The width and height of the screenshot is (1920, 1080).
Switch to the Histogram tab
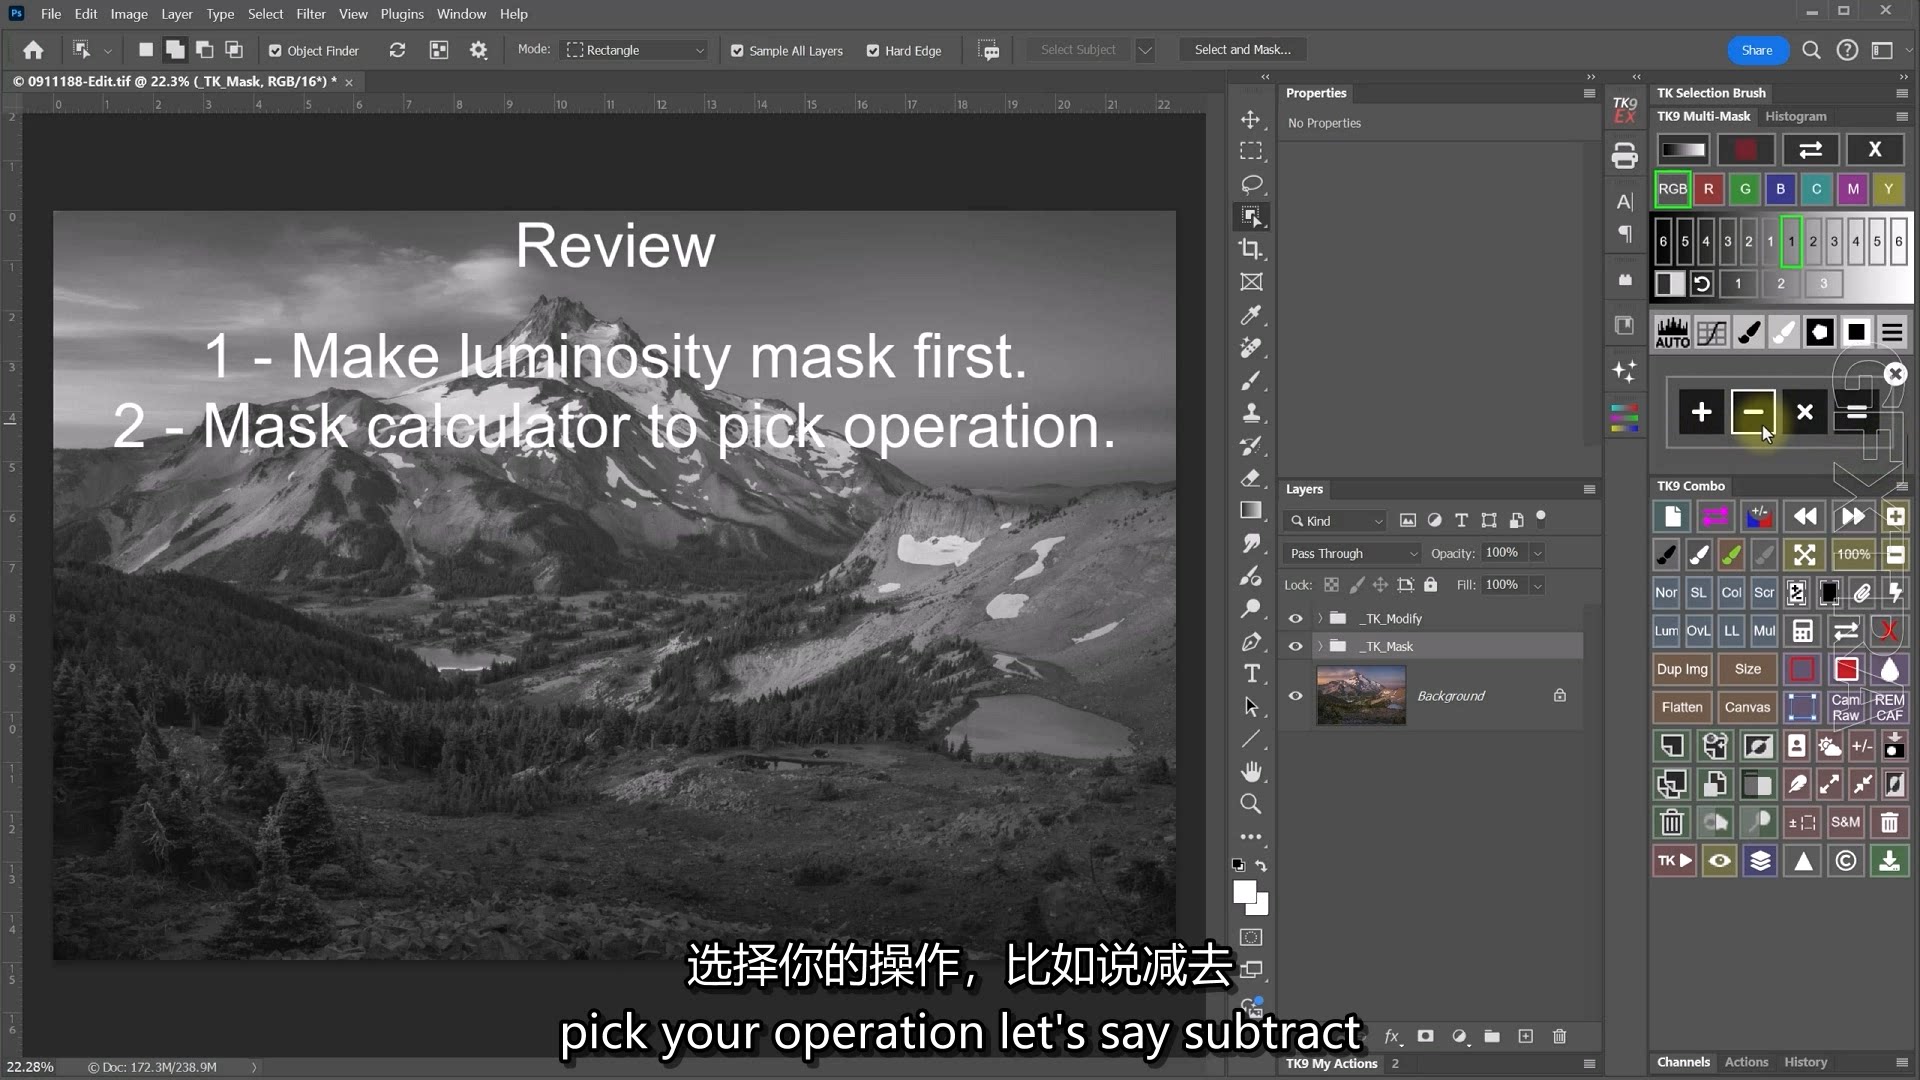click(x=1795, y=116)
